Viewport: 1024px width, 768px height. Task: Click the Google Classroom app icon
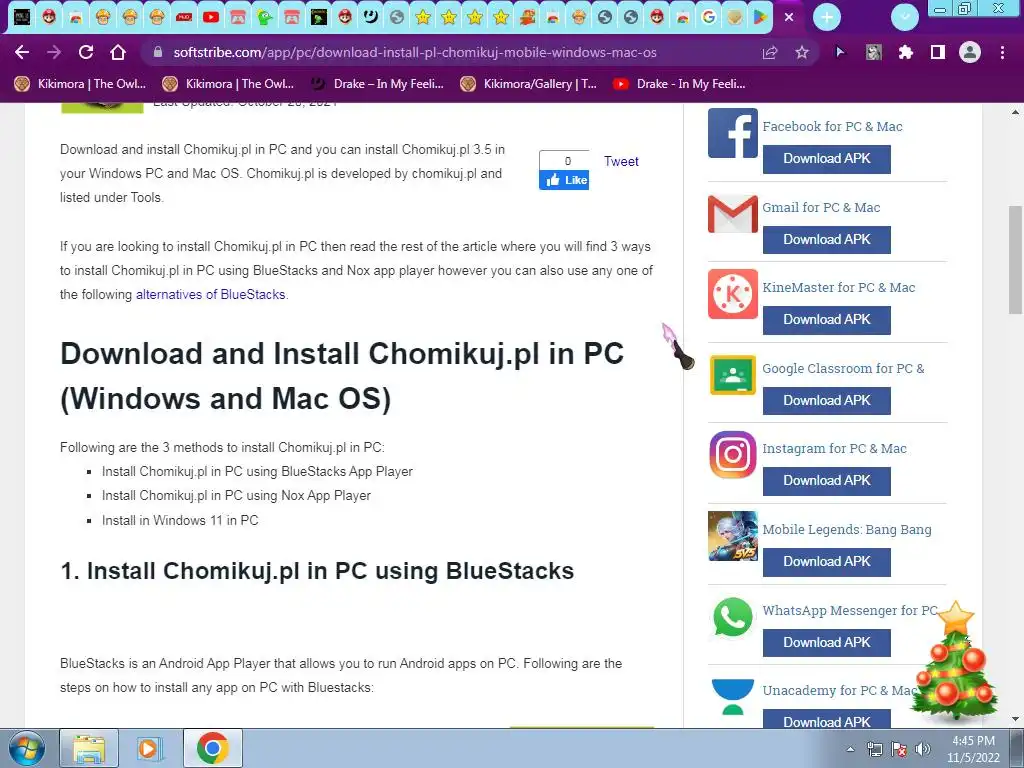pyautogui.click(x=733, y=375)
